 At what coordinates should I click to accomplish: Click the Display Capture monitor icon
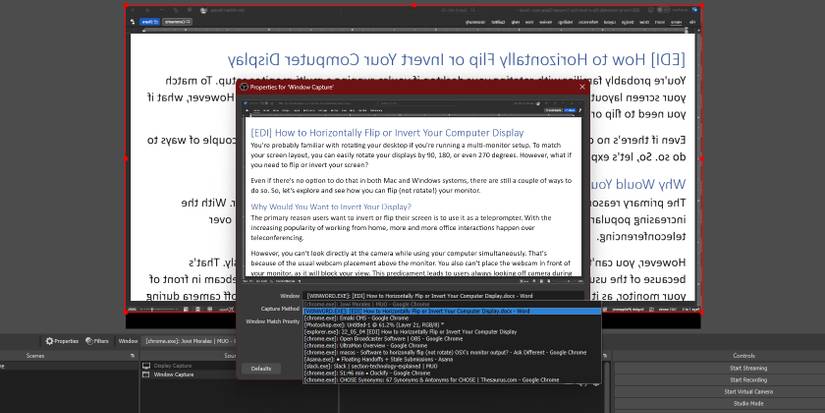coord(146,366)
